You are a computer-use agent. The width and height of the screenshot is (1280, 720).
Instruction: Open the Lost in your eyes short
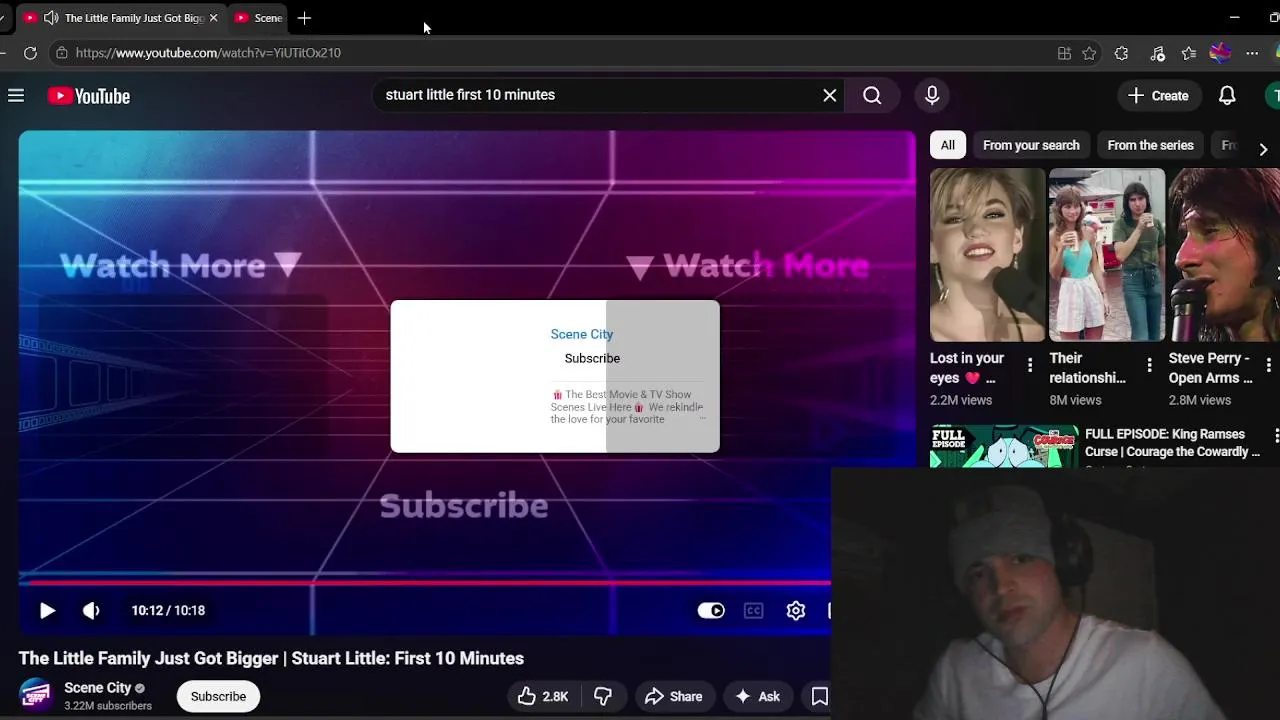987,255
